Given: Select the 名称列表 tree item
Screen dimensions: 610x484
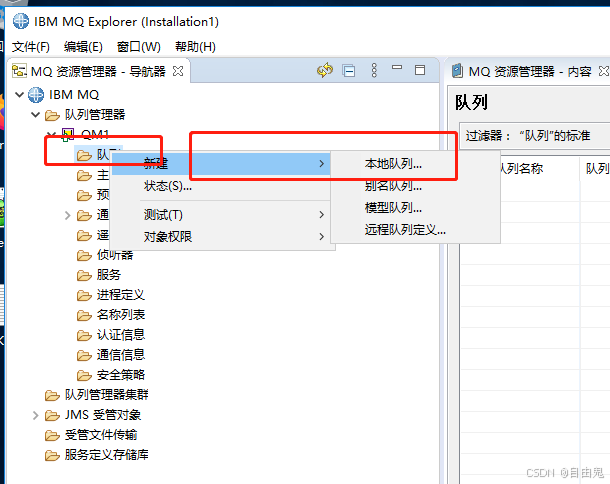Looking at the screenshot, I should coord(121,315).
